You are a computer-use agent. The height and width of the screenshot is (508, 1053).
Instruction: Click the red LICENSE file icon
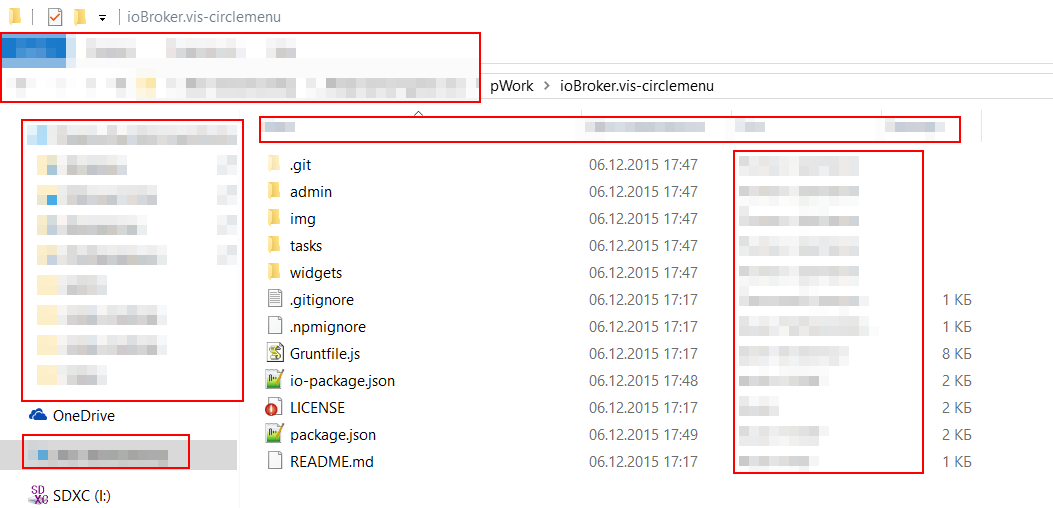click(276, 407)
